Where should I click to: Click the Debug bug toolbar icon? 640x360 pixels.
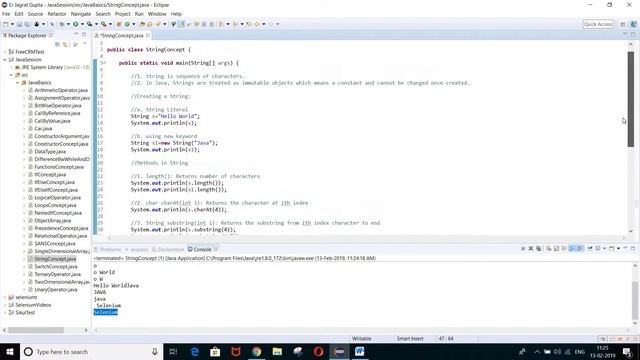pyautogui.click(x=62, y=24)
